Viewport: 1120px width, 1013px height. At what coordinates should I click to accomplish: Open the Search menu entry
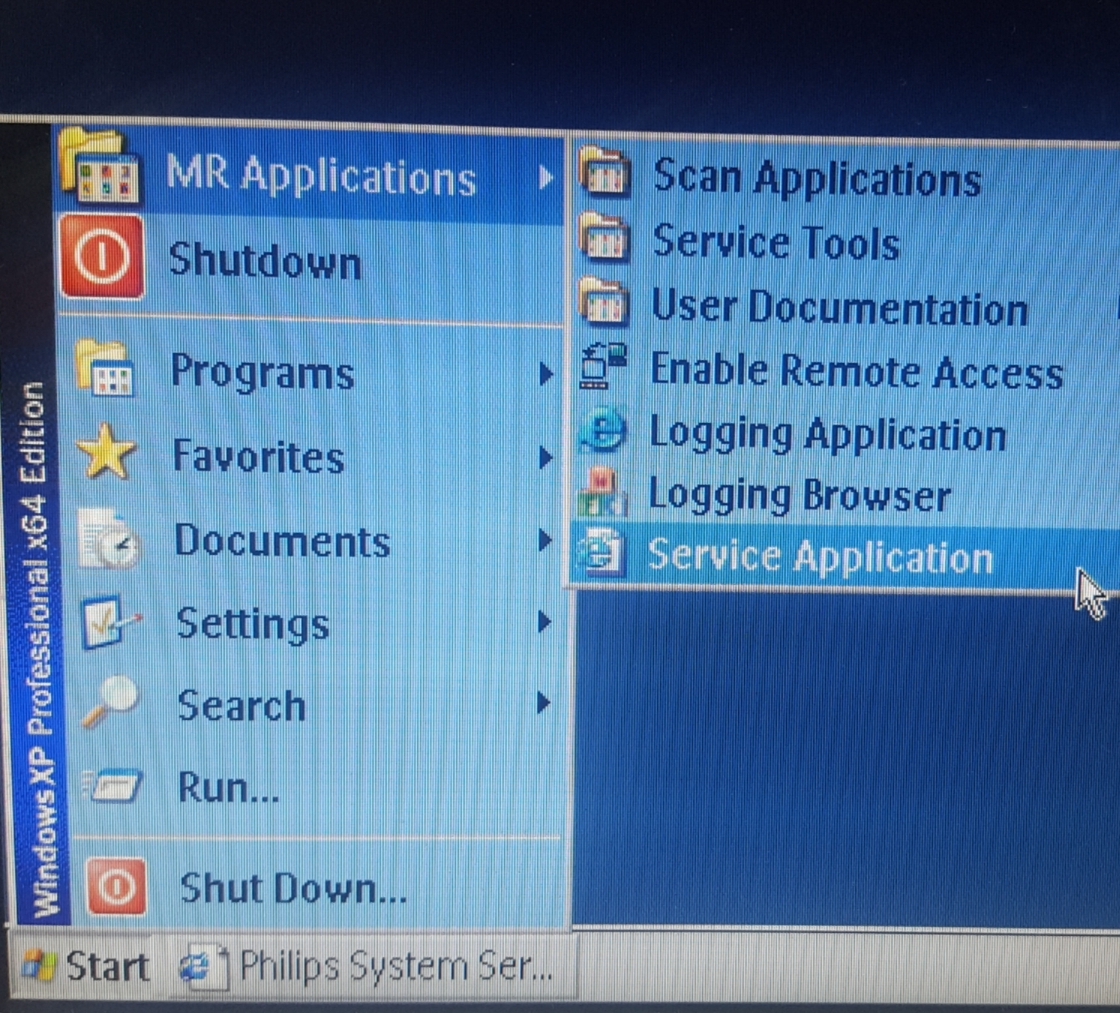[314, 704]
